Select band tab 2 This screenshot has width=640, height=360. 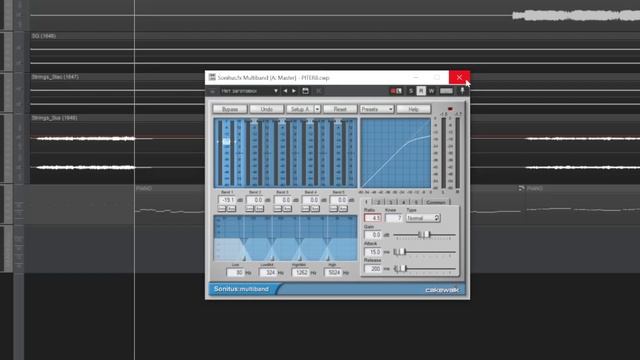(379, 202)
